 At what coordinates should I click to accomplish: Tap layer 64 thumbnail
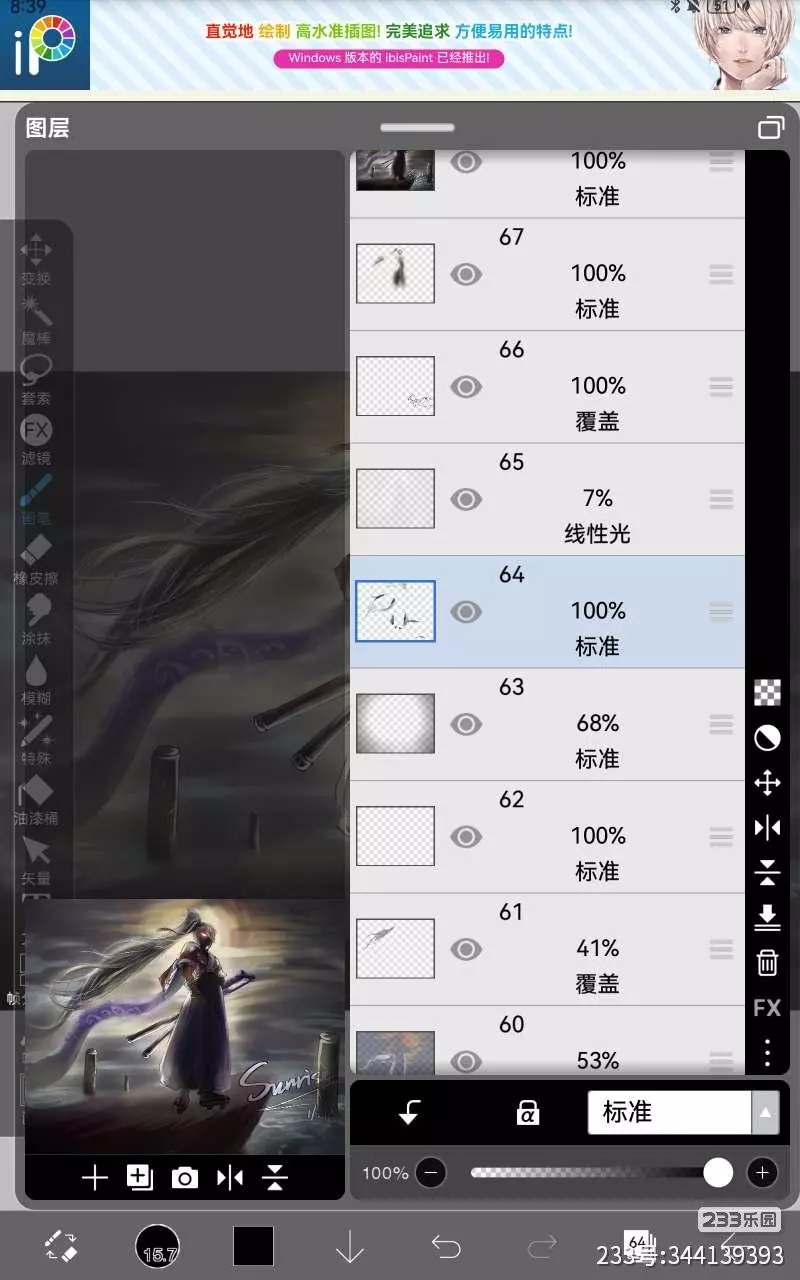(395, 611)
